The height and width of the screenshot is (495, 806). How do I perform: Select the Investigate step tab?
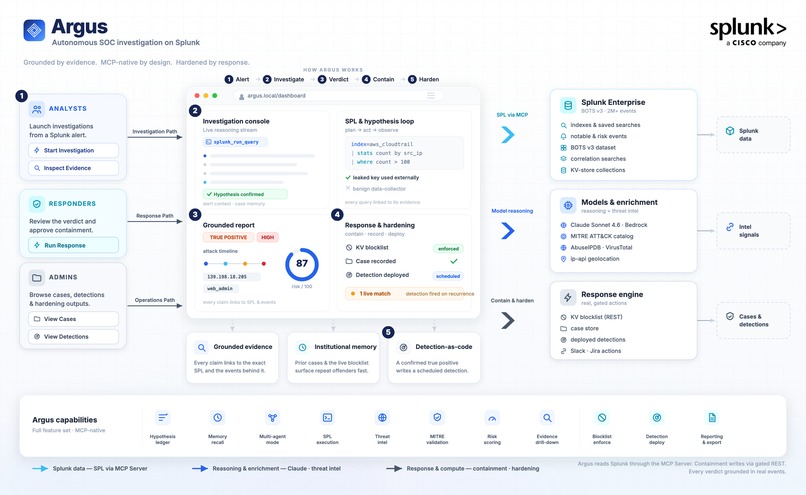[284, 79]
